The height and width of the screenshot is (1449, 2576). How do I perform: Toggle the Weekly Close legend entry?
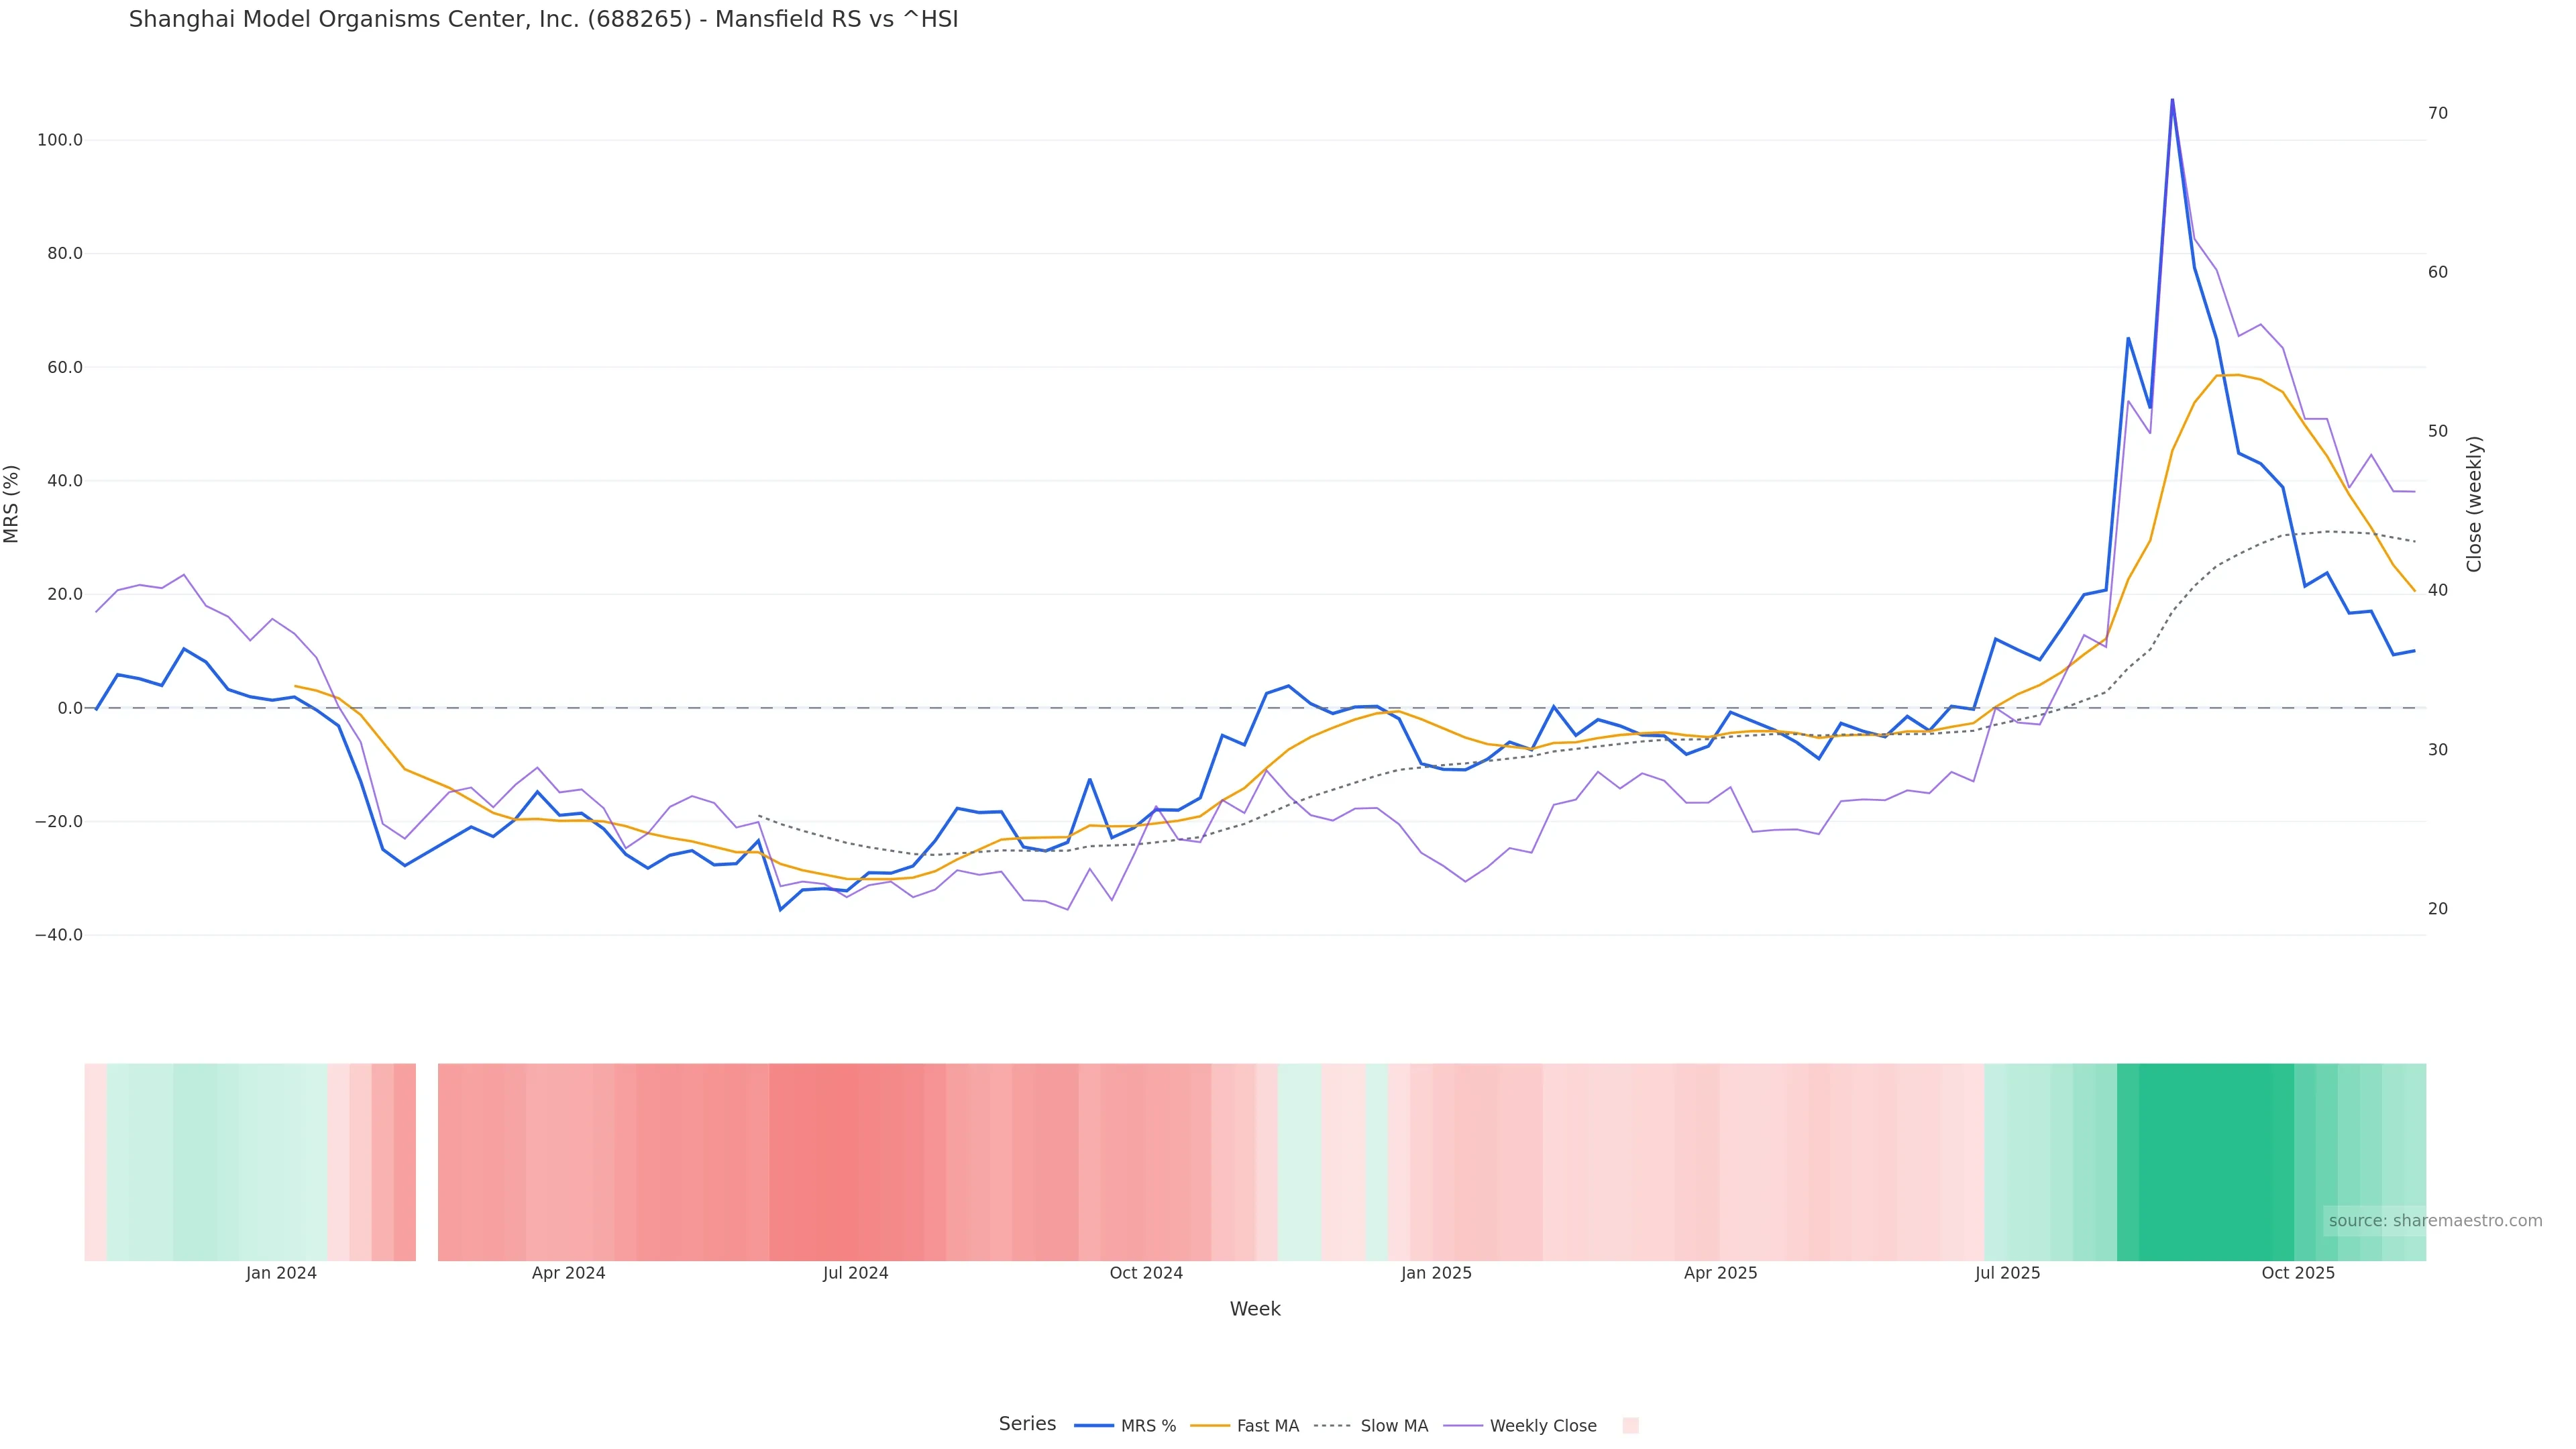tap(1542, 1426)
